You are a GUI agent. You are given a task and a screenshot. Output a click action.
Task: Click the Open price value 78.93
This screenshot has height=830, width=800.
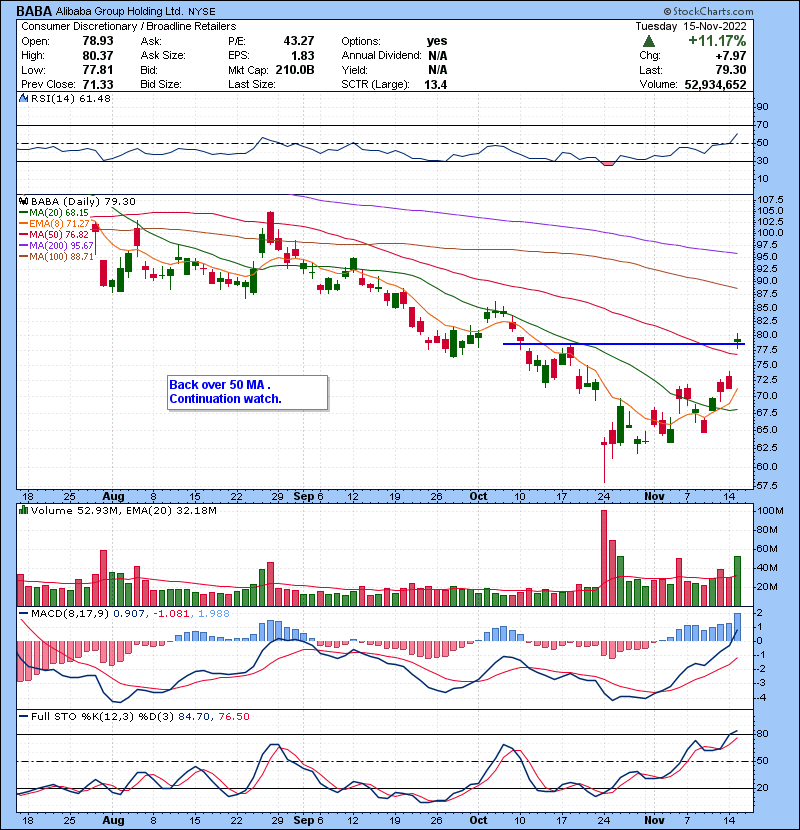click(x=98, y=41)
